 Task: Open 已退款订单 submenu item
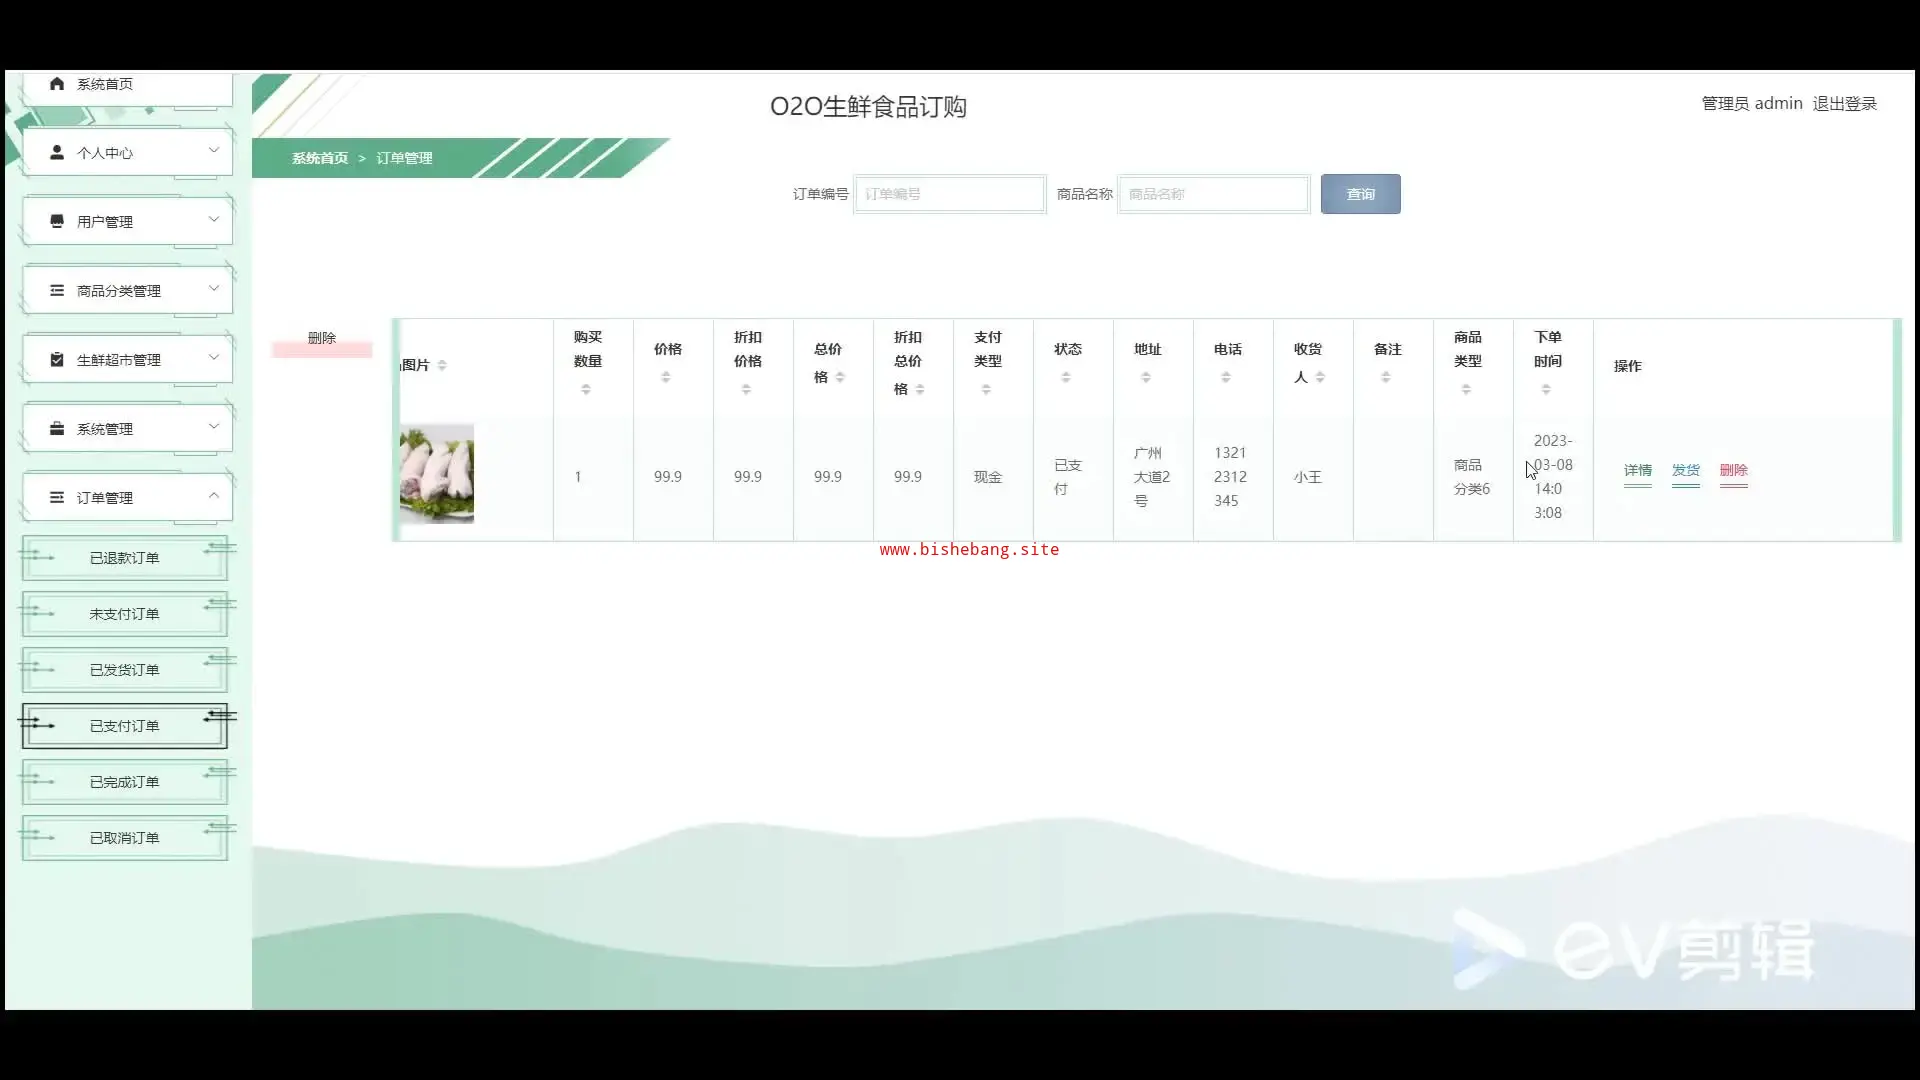tap(125, 558)
